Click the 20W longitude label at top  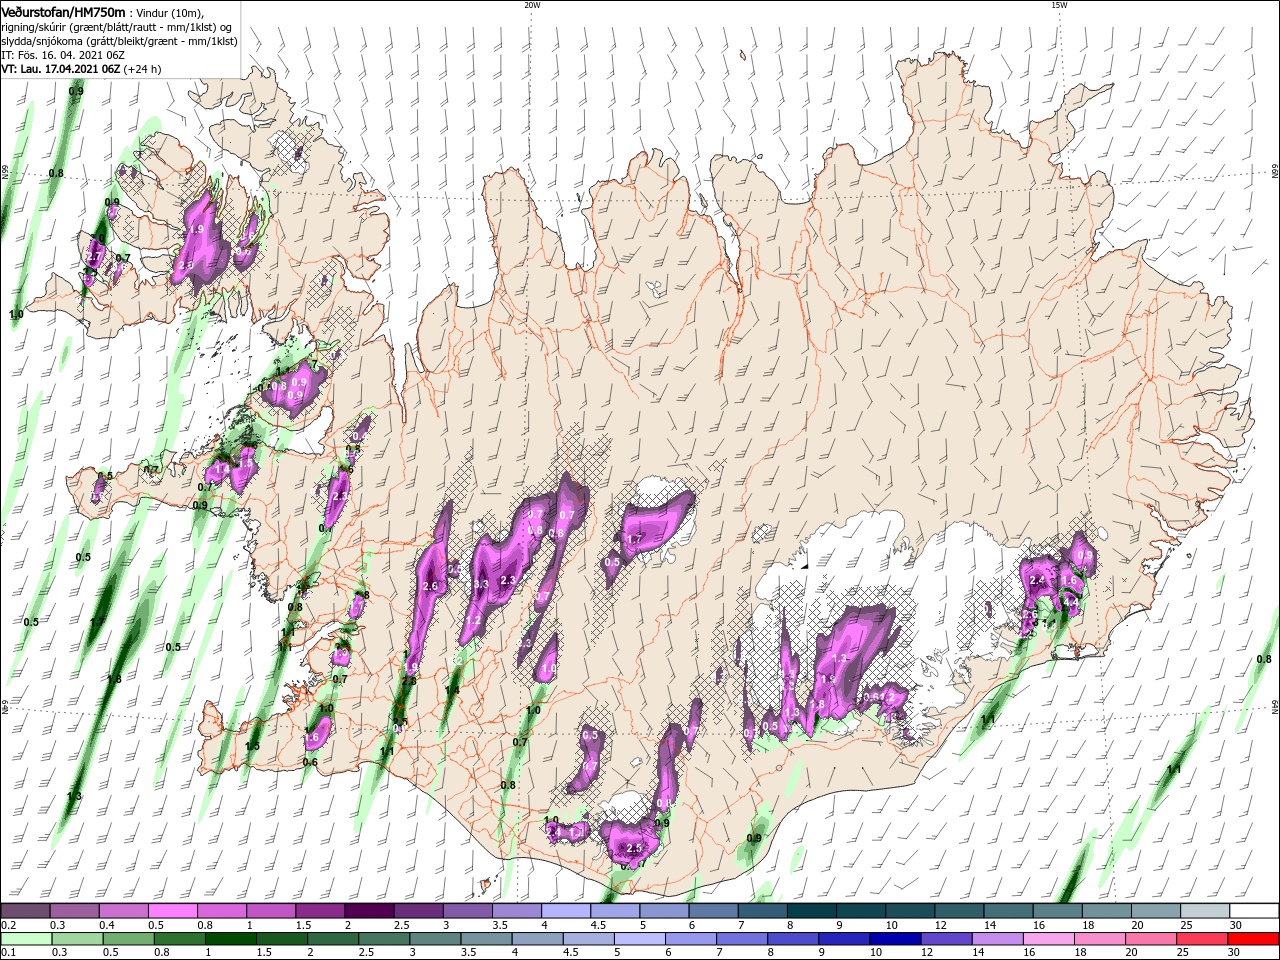[x=532, y=5]
